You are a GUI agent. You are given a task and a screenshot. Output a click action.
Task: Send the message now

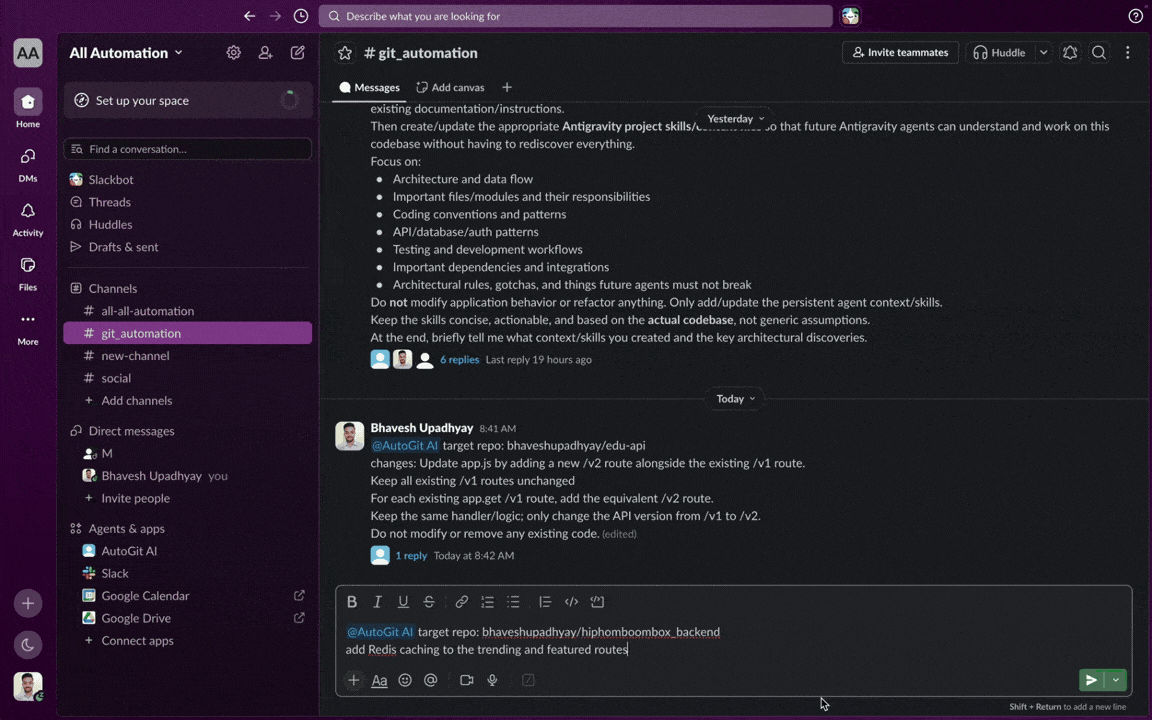[1091, 680]
